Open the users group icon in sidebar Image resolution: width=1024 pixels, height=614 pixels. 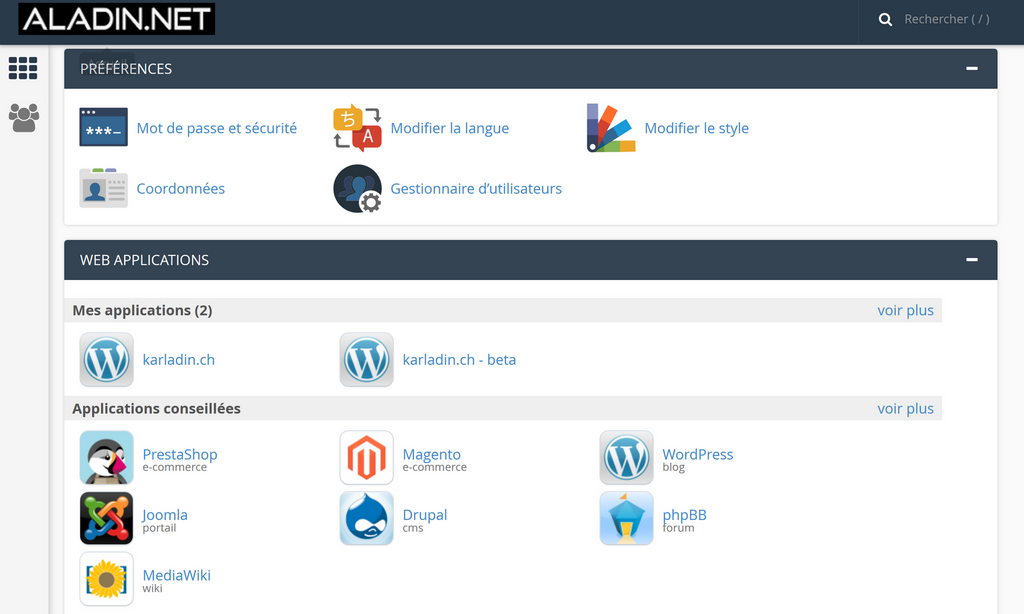point(23,118)
